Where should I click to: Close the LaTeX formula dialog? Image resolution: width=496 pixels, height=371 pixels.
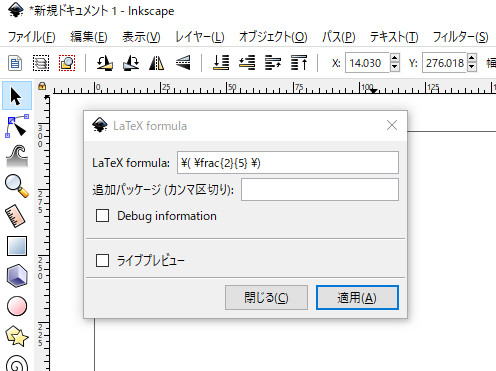tap(392, 125)
